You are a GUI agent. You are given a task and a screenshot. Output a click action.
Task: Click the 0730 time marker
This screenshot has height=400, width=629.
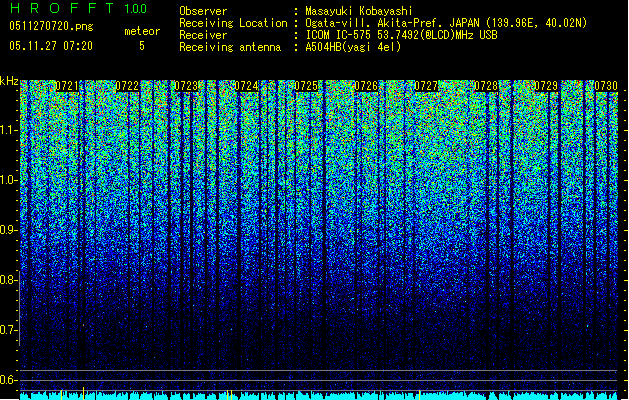tap(606, 86)
